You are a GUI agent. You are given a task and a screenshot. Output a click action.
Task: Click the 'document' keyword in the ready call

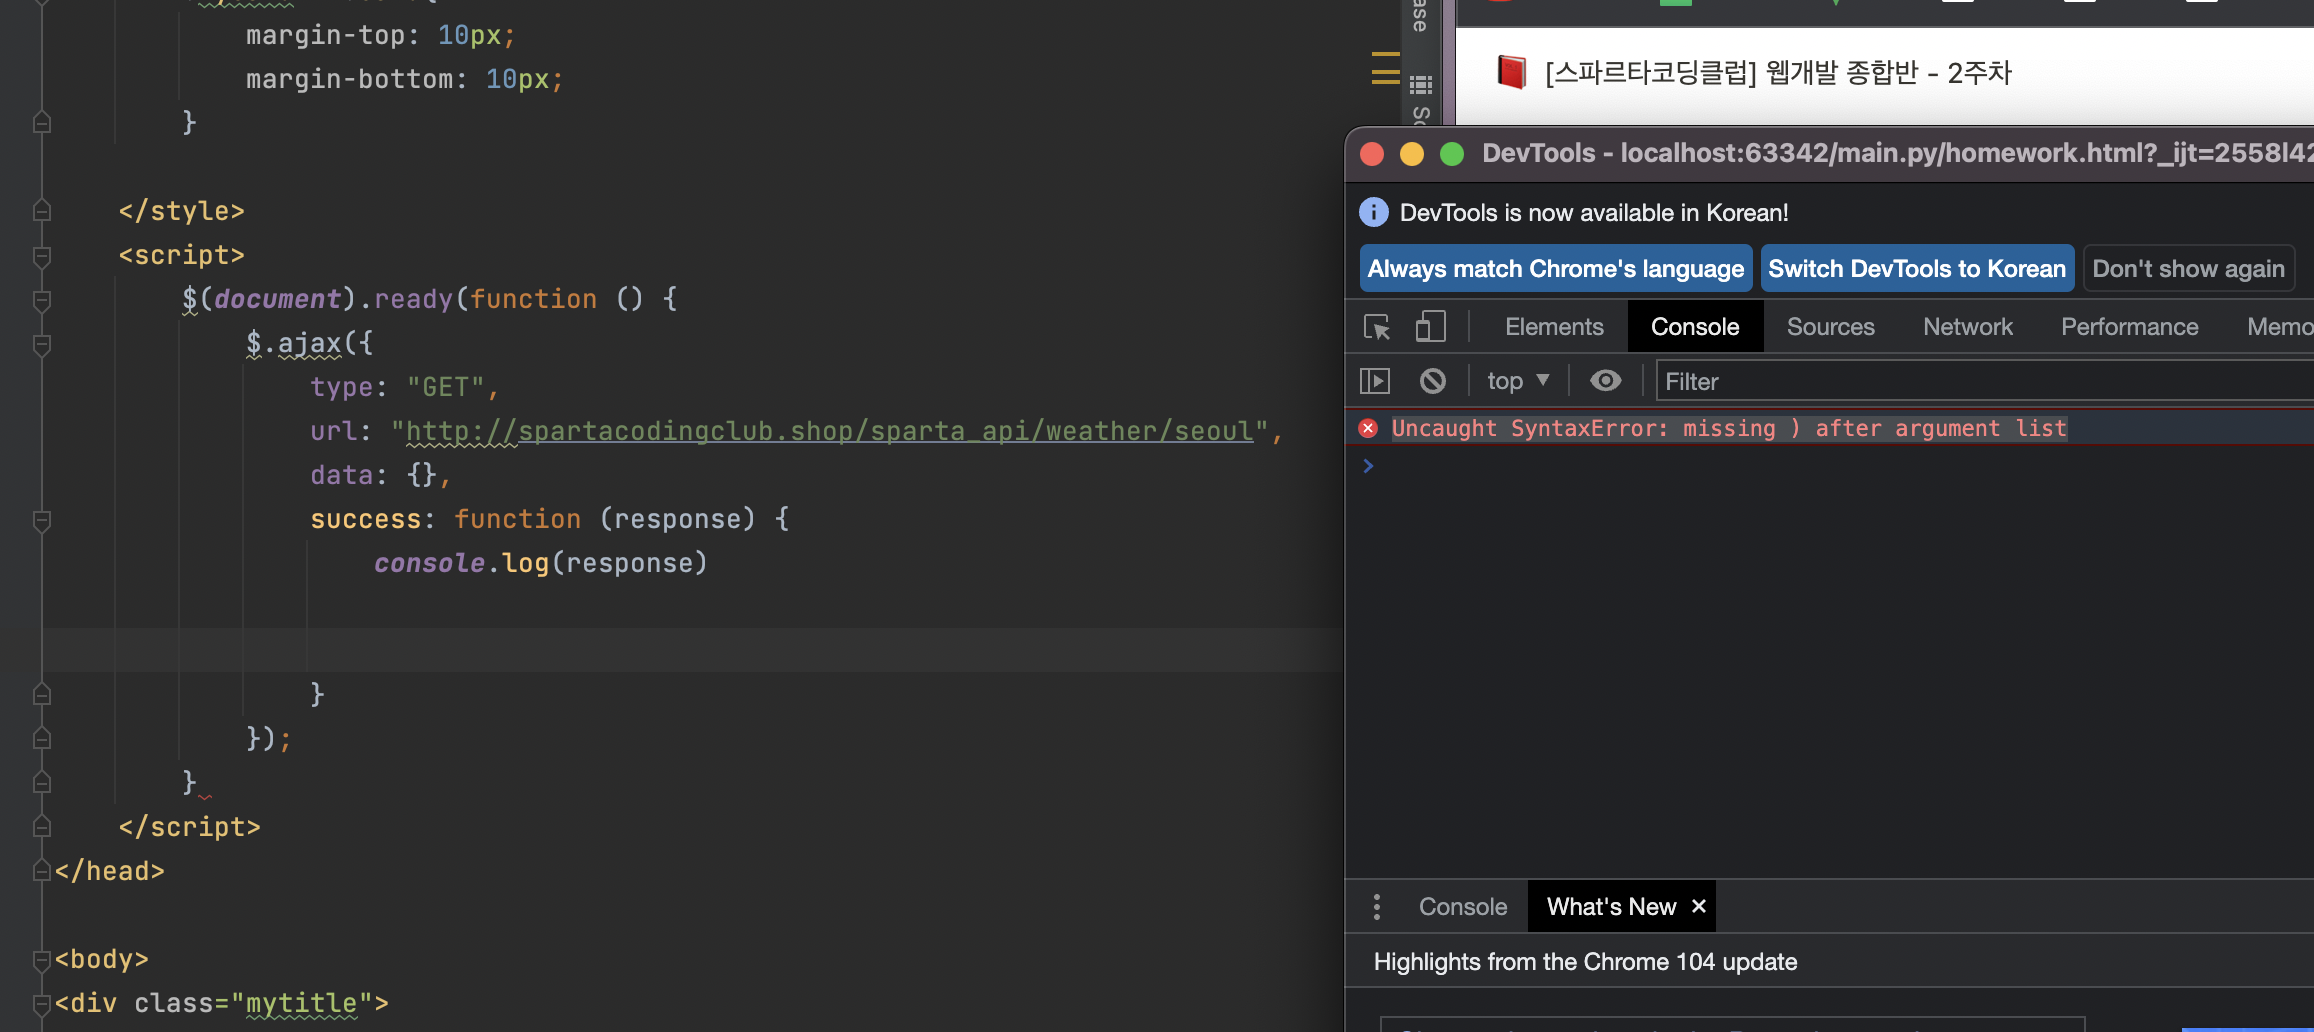tap(278, 299)
